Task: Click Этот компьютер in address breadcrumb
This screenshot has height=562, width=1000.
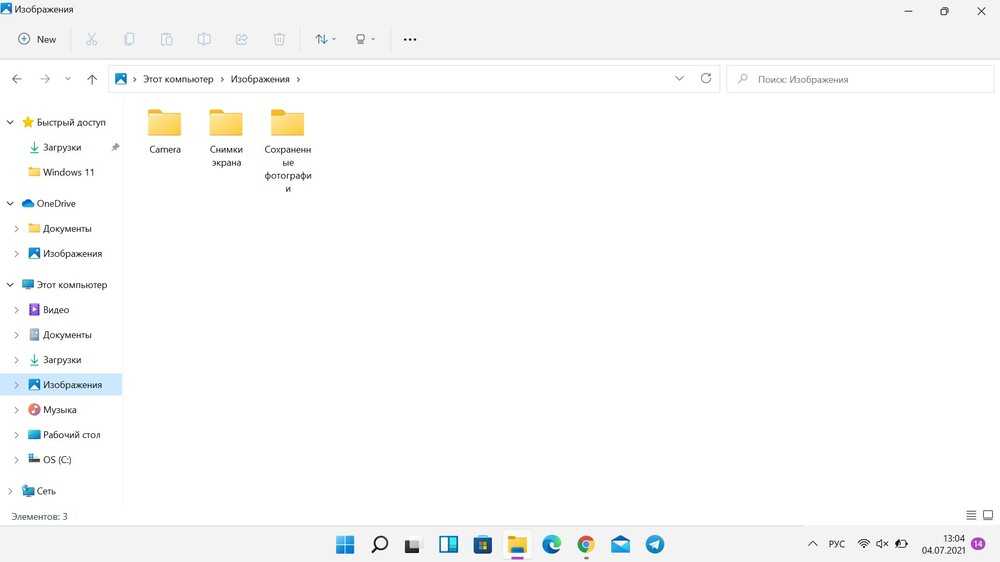Action: tap(178, 79)
